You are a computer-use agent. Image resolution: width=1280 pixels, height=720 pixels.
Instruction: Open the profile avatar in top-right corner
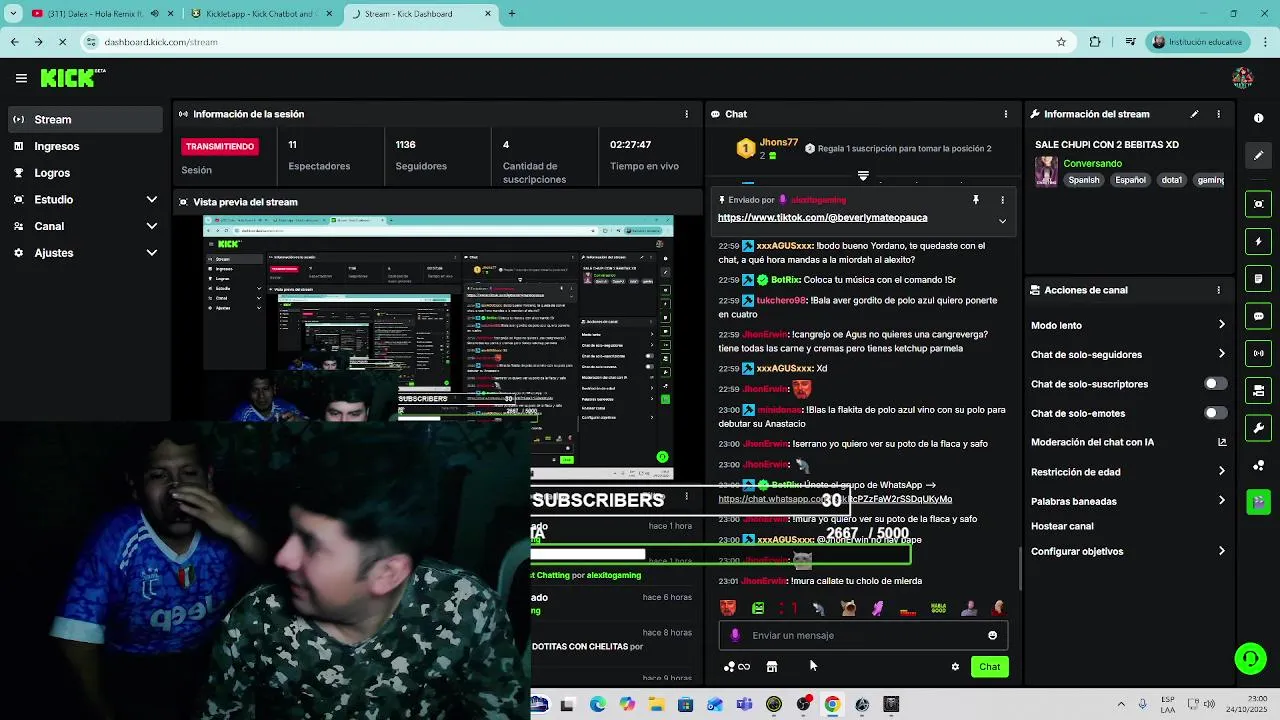1243,78
